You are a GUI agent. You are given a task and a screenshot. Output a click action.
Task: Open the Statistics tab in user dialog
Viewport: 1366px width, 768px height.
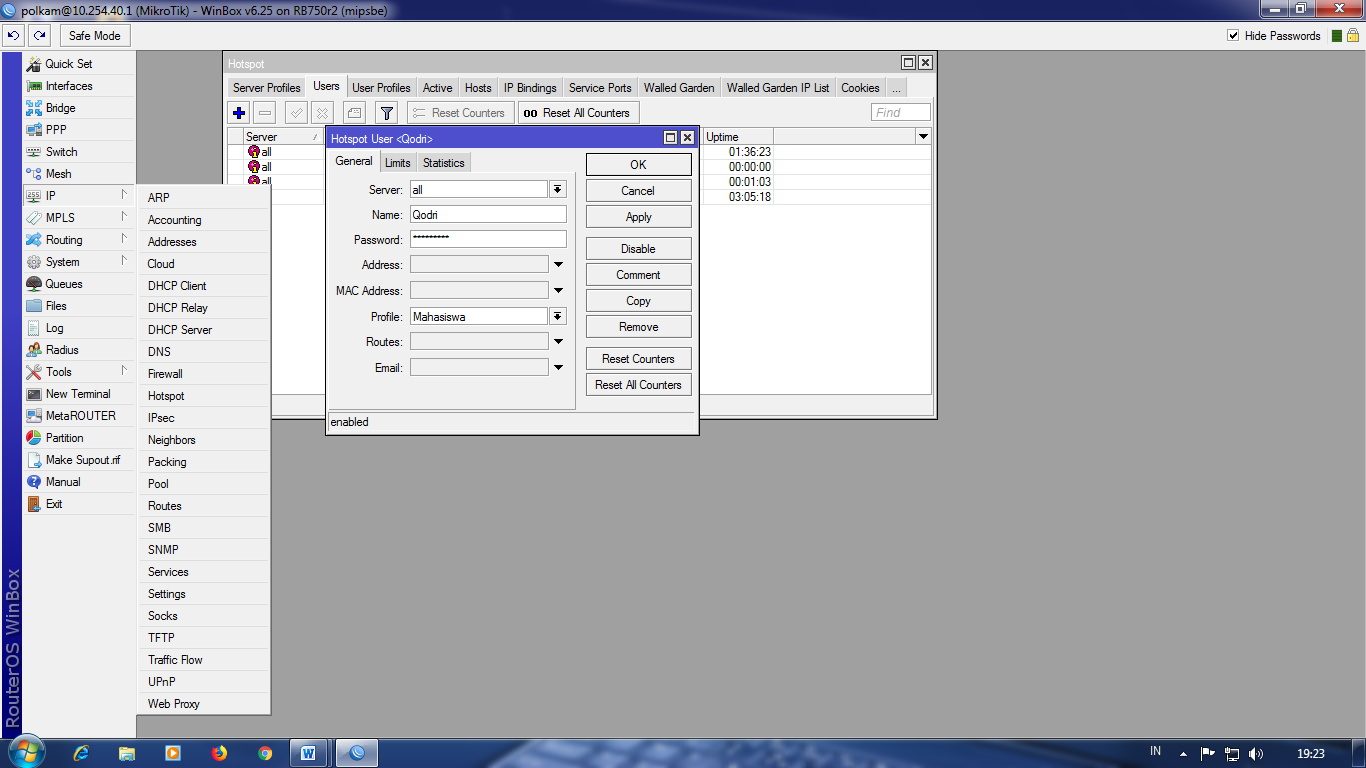tap(444, 163)
